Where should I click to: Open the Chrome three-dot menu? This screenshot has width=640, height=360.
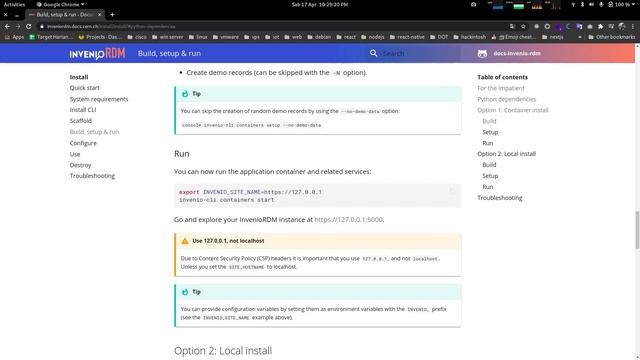[x=633, y=26]
